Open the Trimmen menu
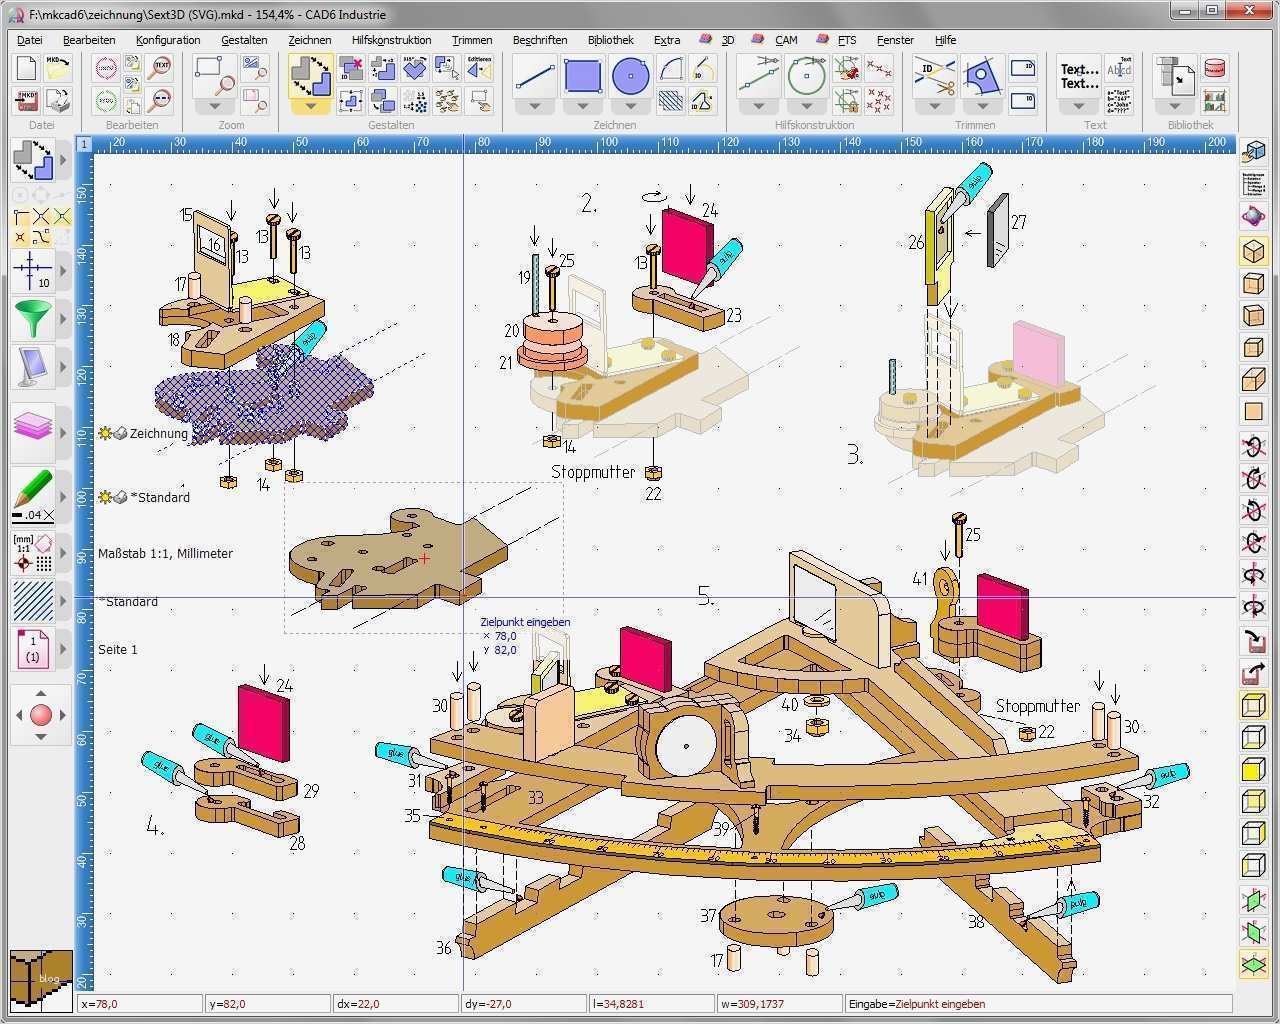Screen dimensions: 1280x1024 (x=472, y=40)
